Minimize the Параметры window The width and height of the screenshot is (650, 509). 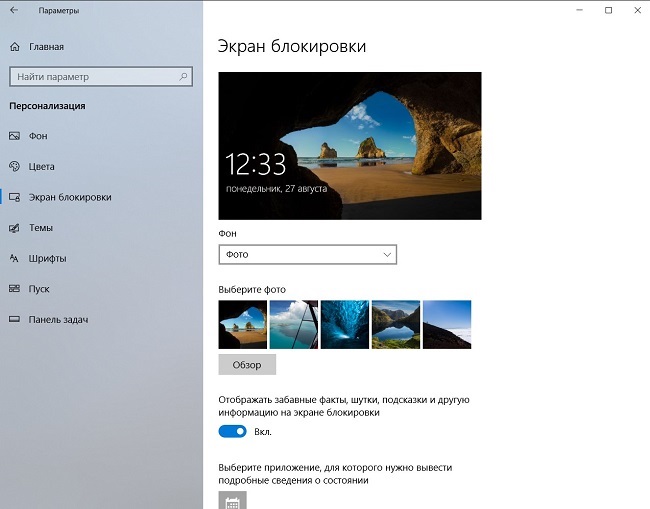point(580,10)
